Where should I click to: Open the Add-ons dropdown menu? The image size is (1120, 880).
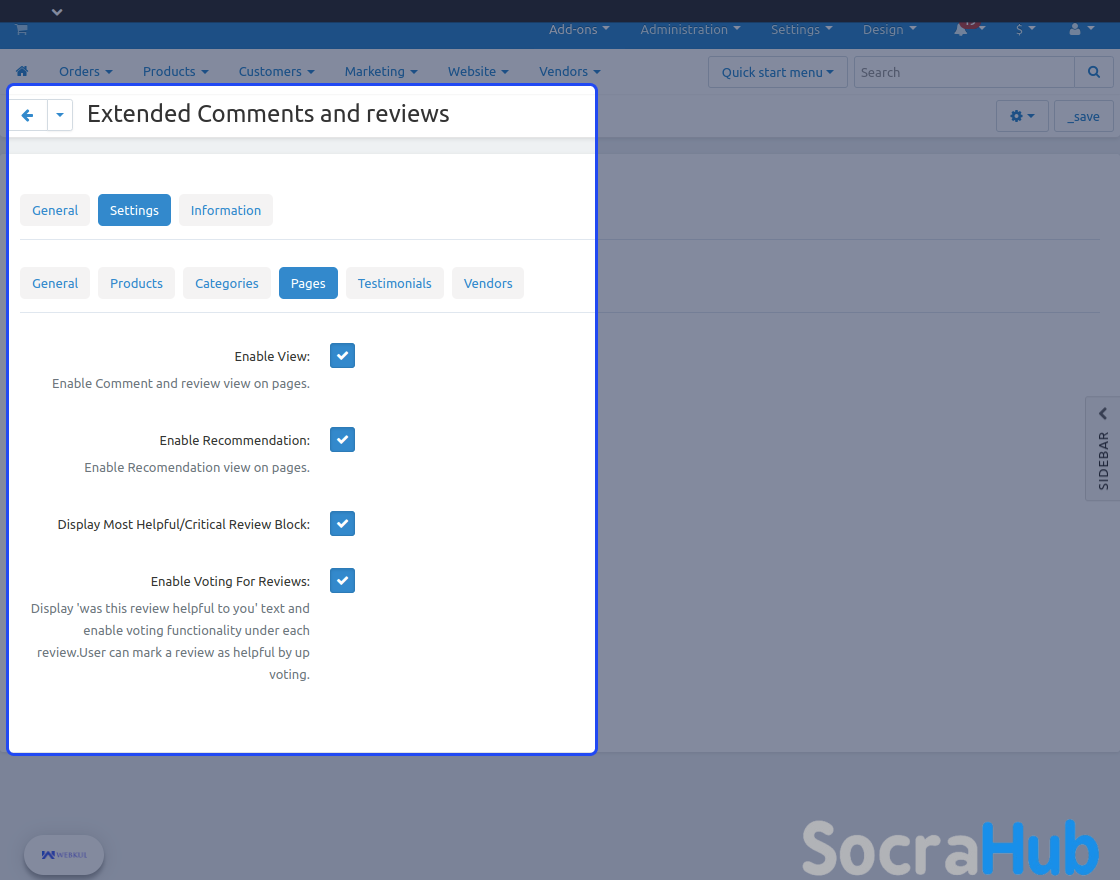pyautogui.click(x=579, y=30)
